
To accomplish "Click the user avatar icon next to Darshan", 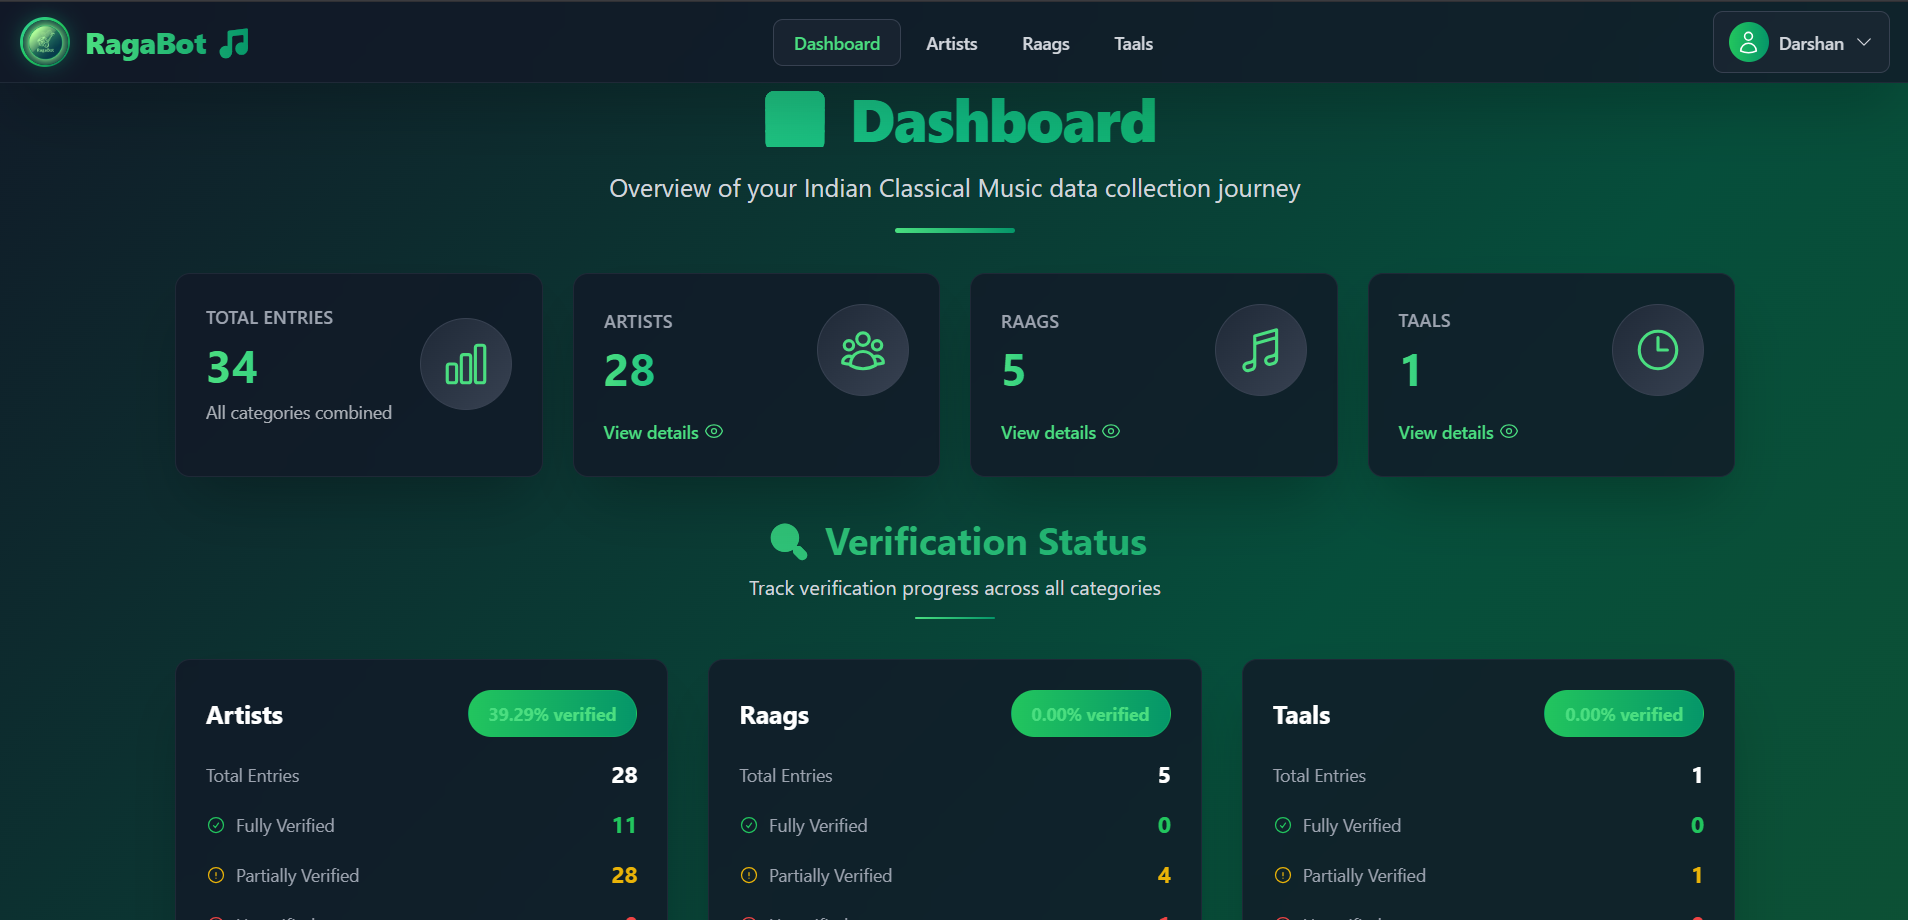I will click(1748, 42).
